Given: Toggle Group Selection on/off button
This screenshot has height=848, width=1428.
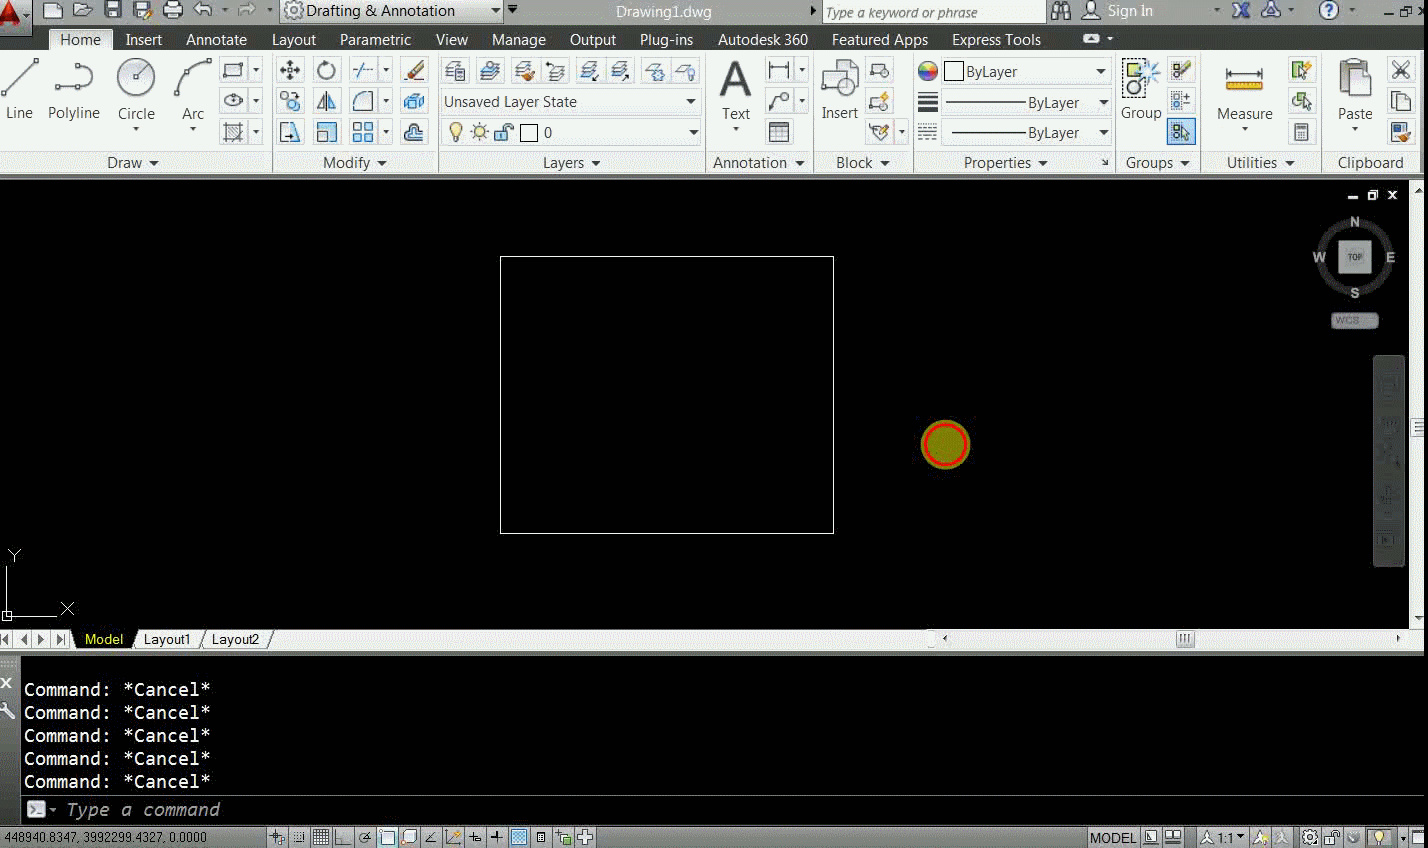Looking at the screenshot, I should tap(1181, 132).
